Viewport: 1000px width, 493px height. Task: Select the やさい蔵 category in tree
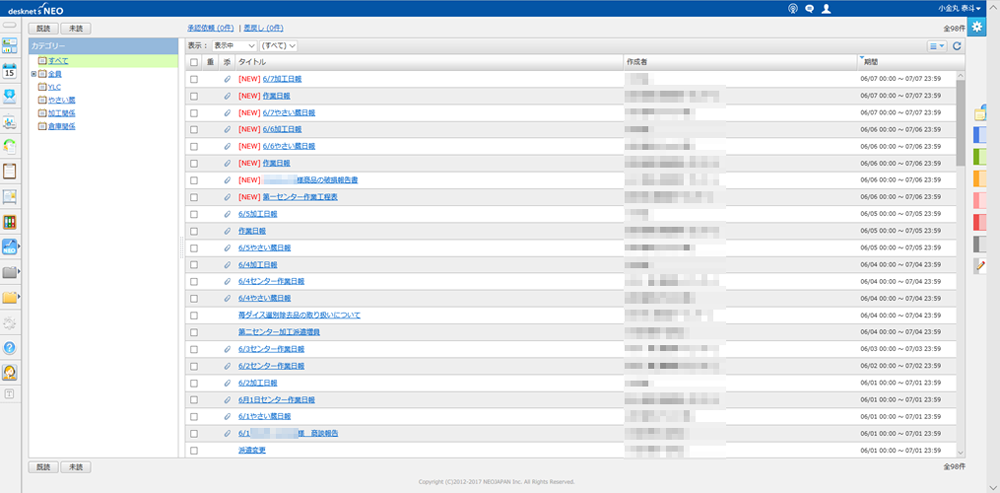click(61, 100)
